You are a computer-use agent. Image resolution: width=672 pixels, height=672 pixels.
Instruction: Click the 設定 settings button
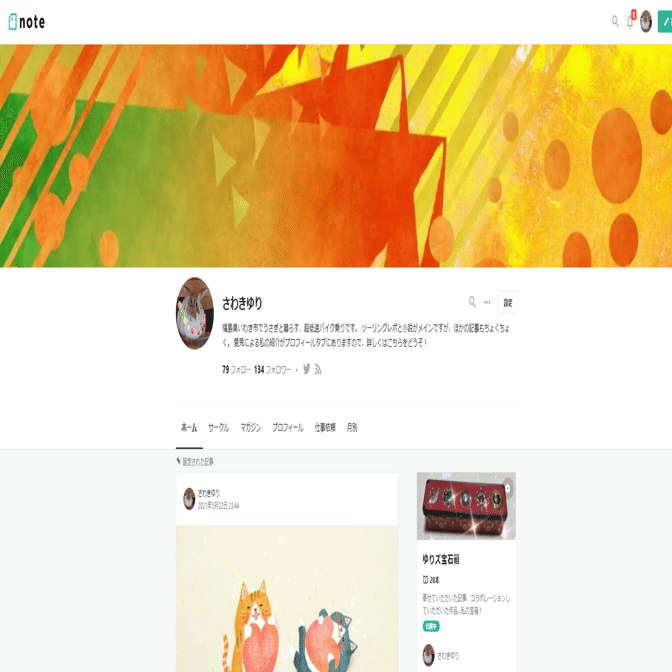[508, 303]
